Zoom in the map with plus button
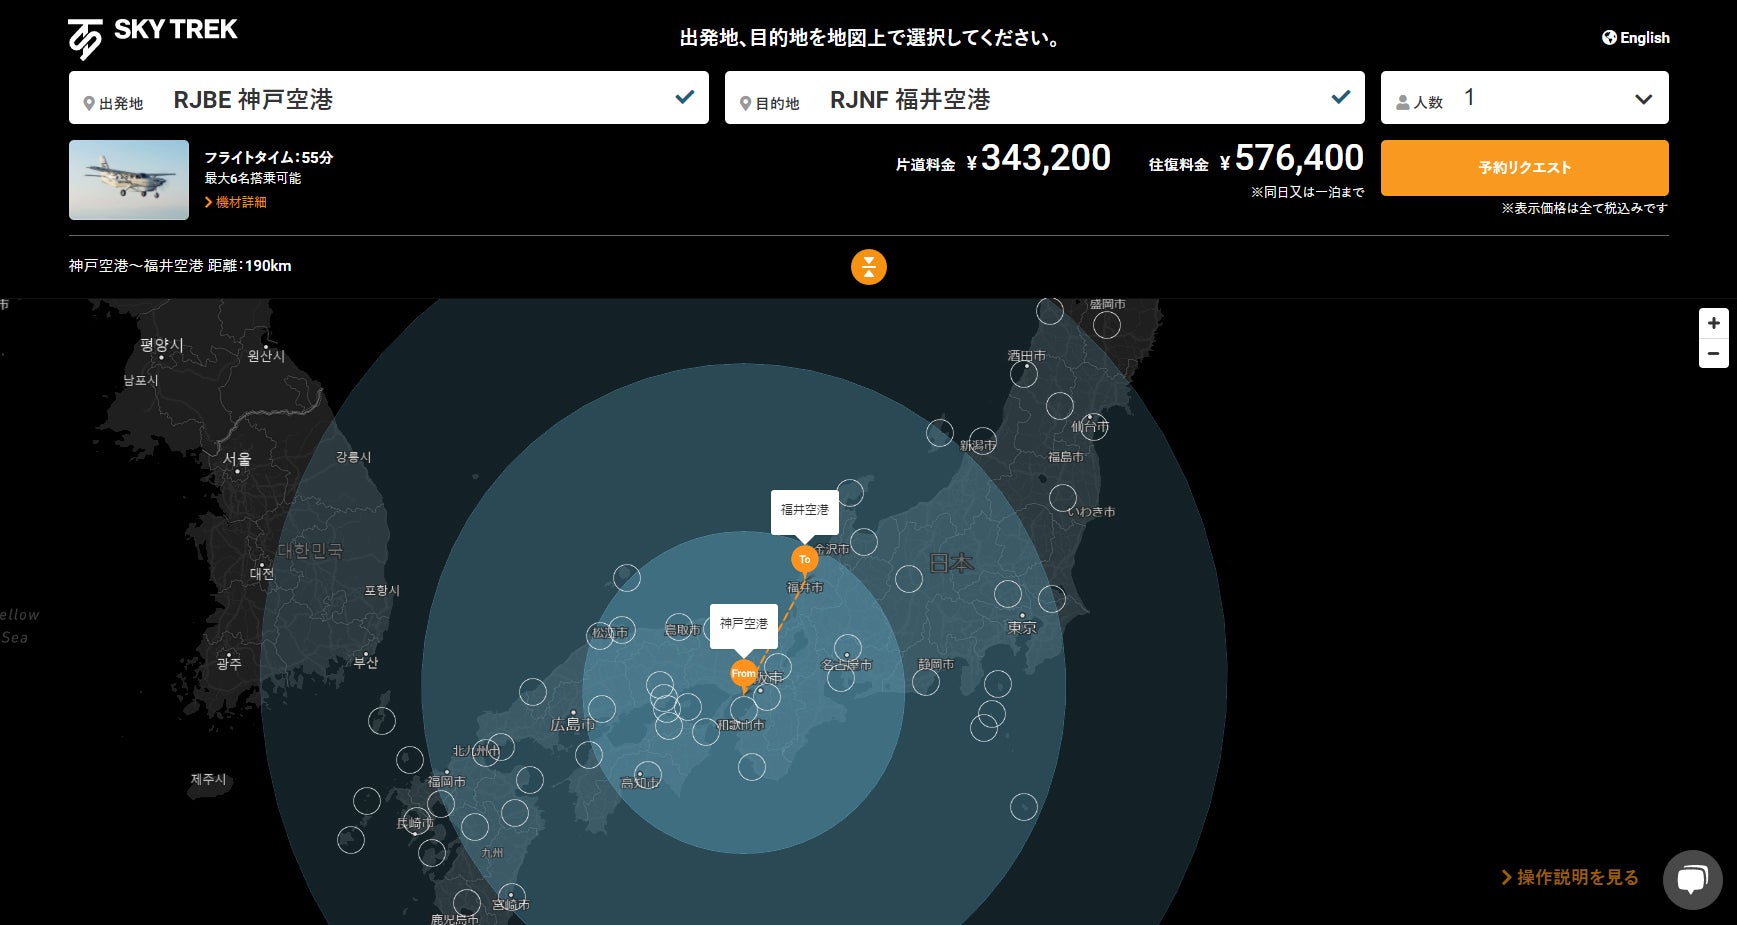Viewport: 1737px width, 925px height. point(1713,323)
